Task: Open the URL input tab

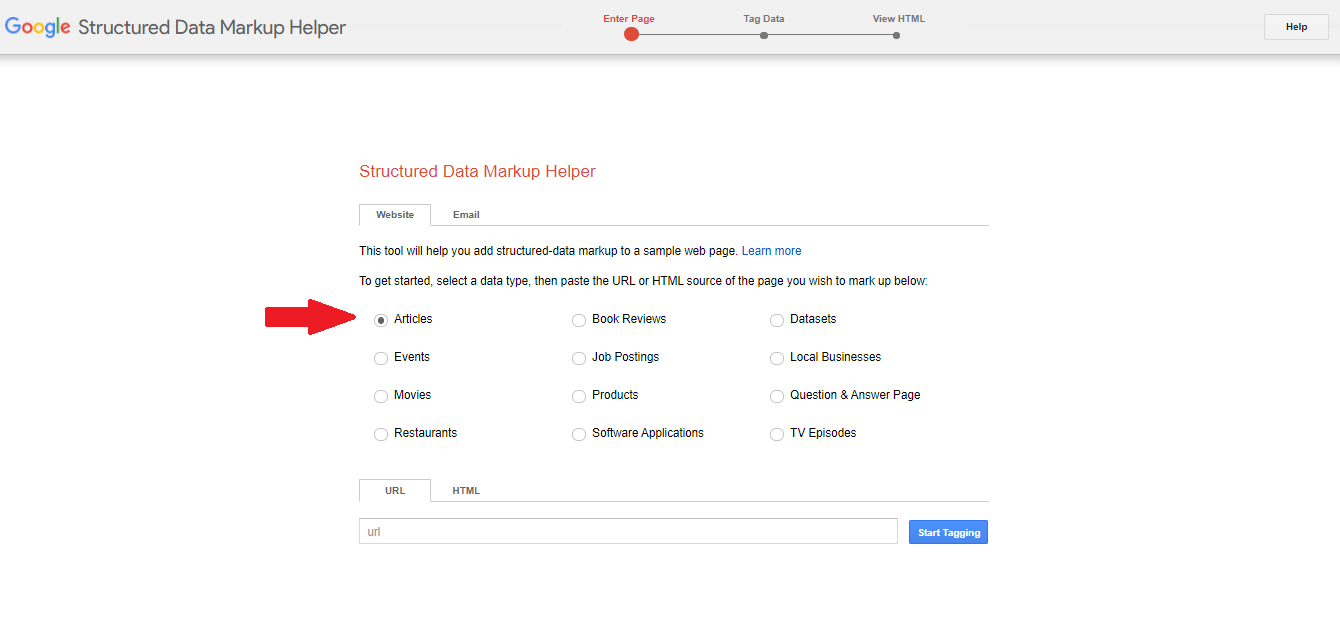Action: coord(395,490)
